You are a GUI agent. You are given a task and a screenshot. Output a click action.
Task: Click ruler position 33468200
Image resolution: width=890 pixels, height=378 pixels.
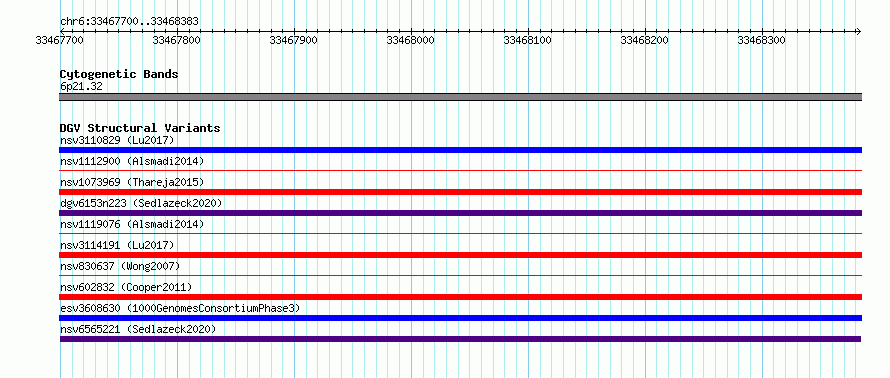(644, 40)
